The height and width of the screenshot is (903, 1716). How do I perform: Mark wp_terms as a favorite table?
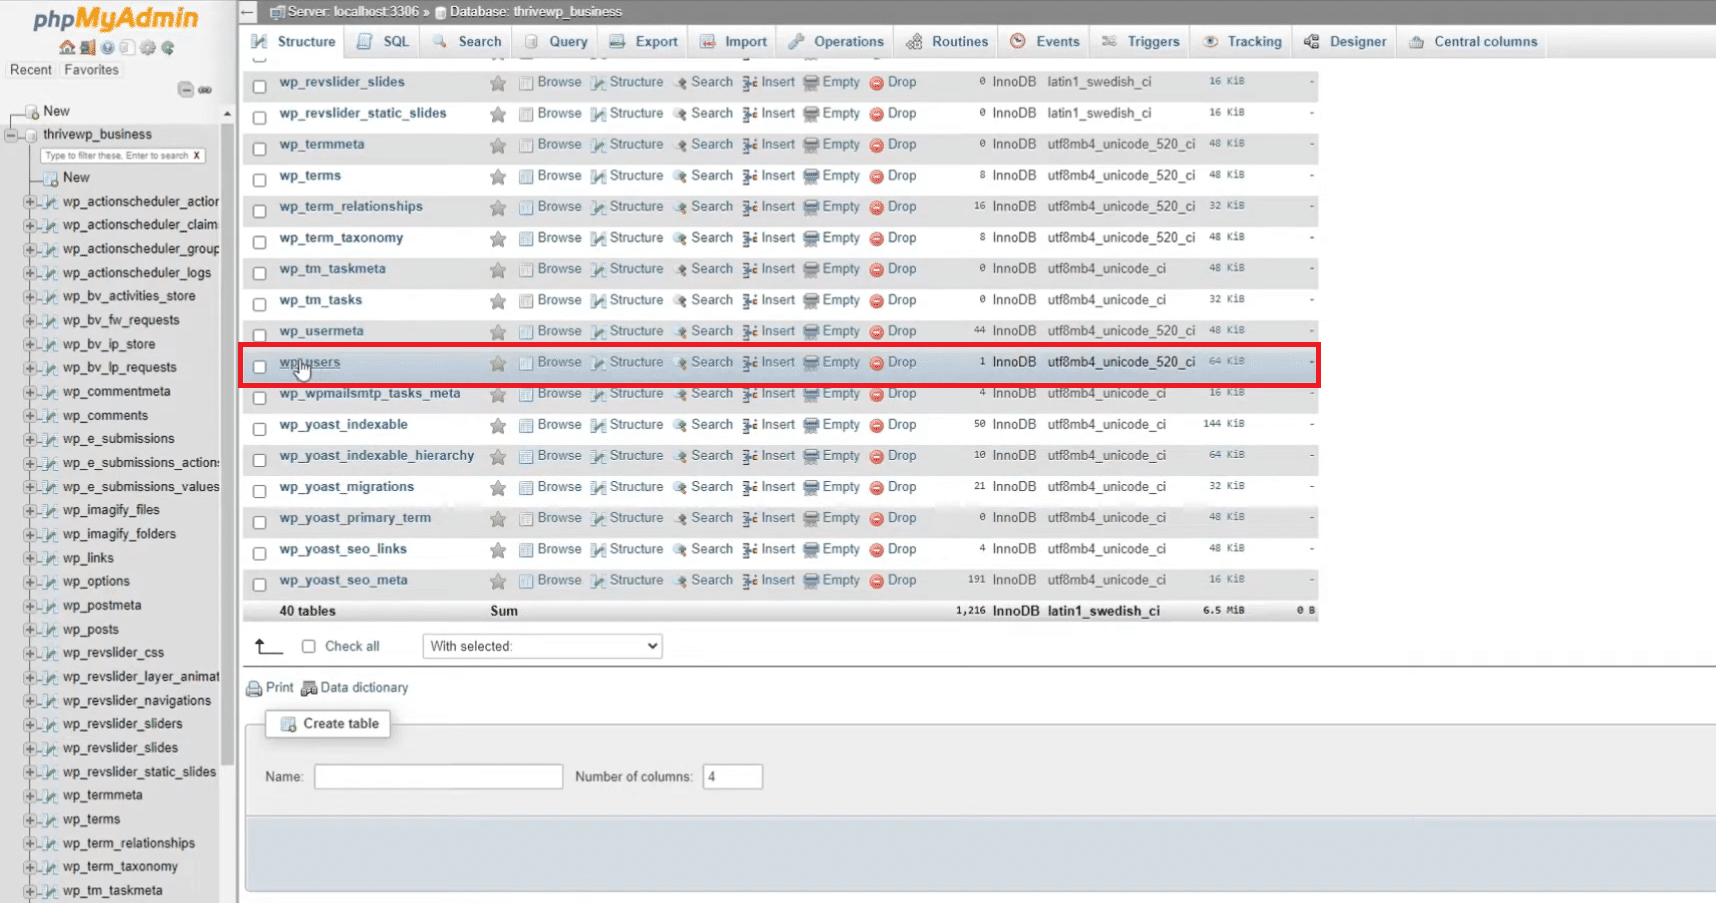(497, 175)
